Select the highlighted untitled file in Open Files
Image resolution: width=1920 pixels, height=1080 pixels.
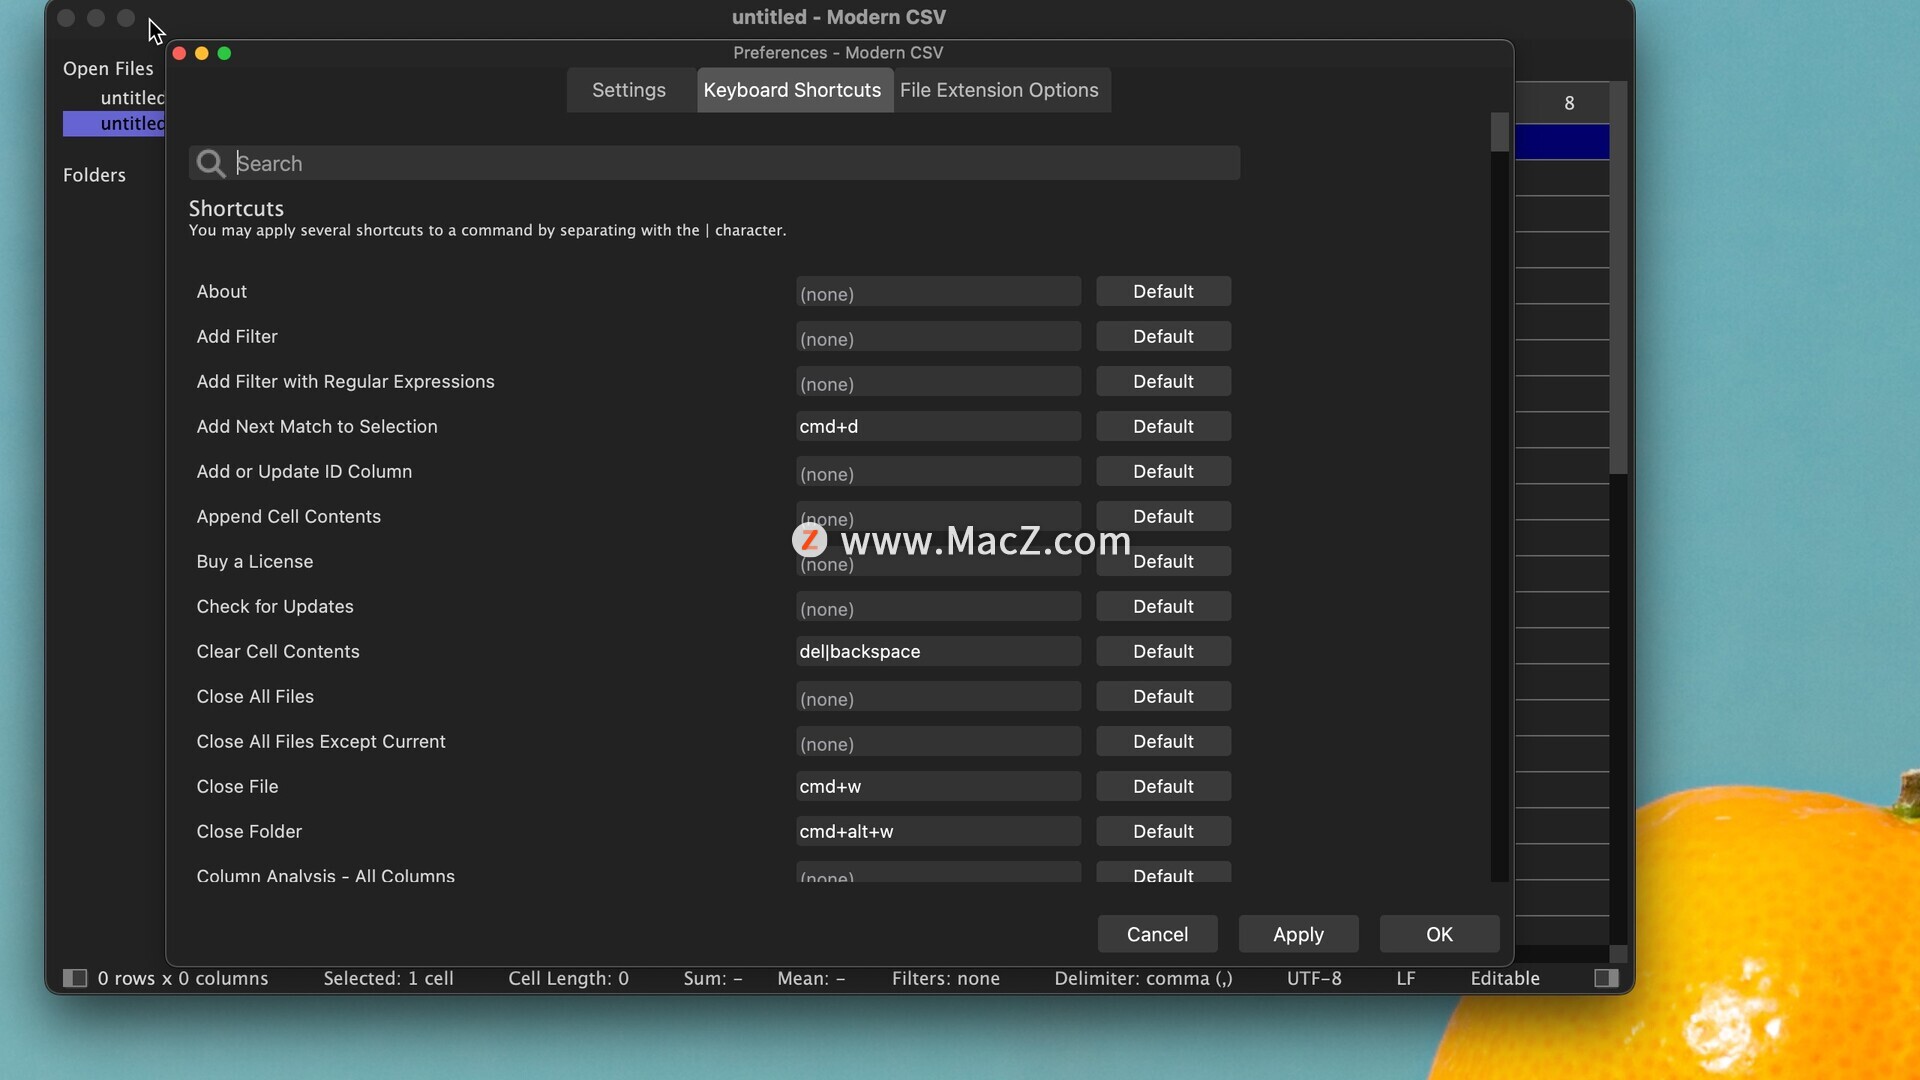point(114,123)
